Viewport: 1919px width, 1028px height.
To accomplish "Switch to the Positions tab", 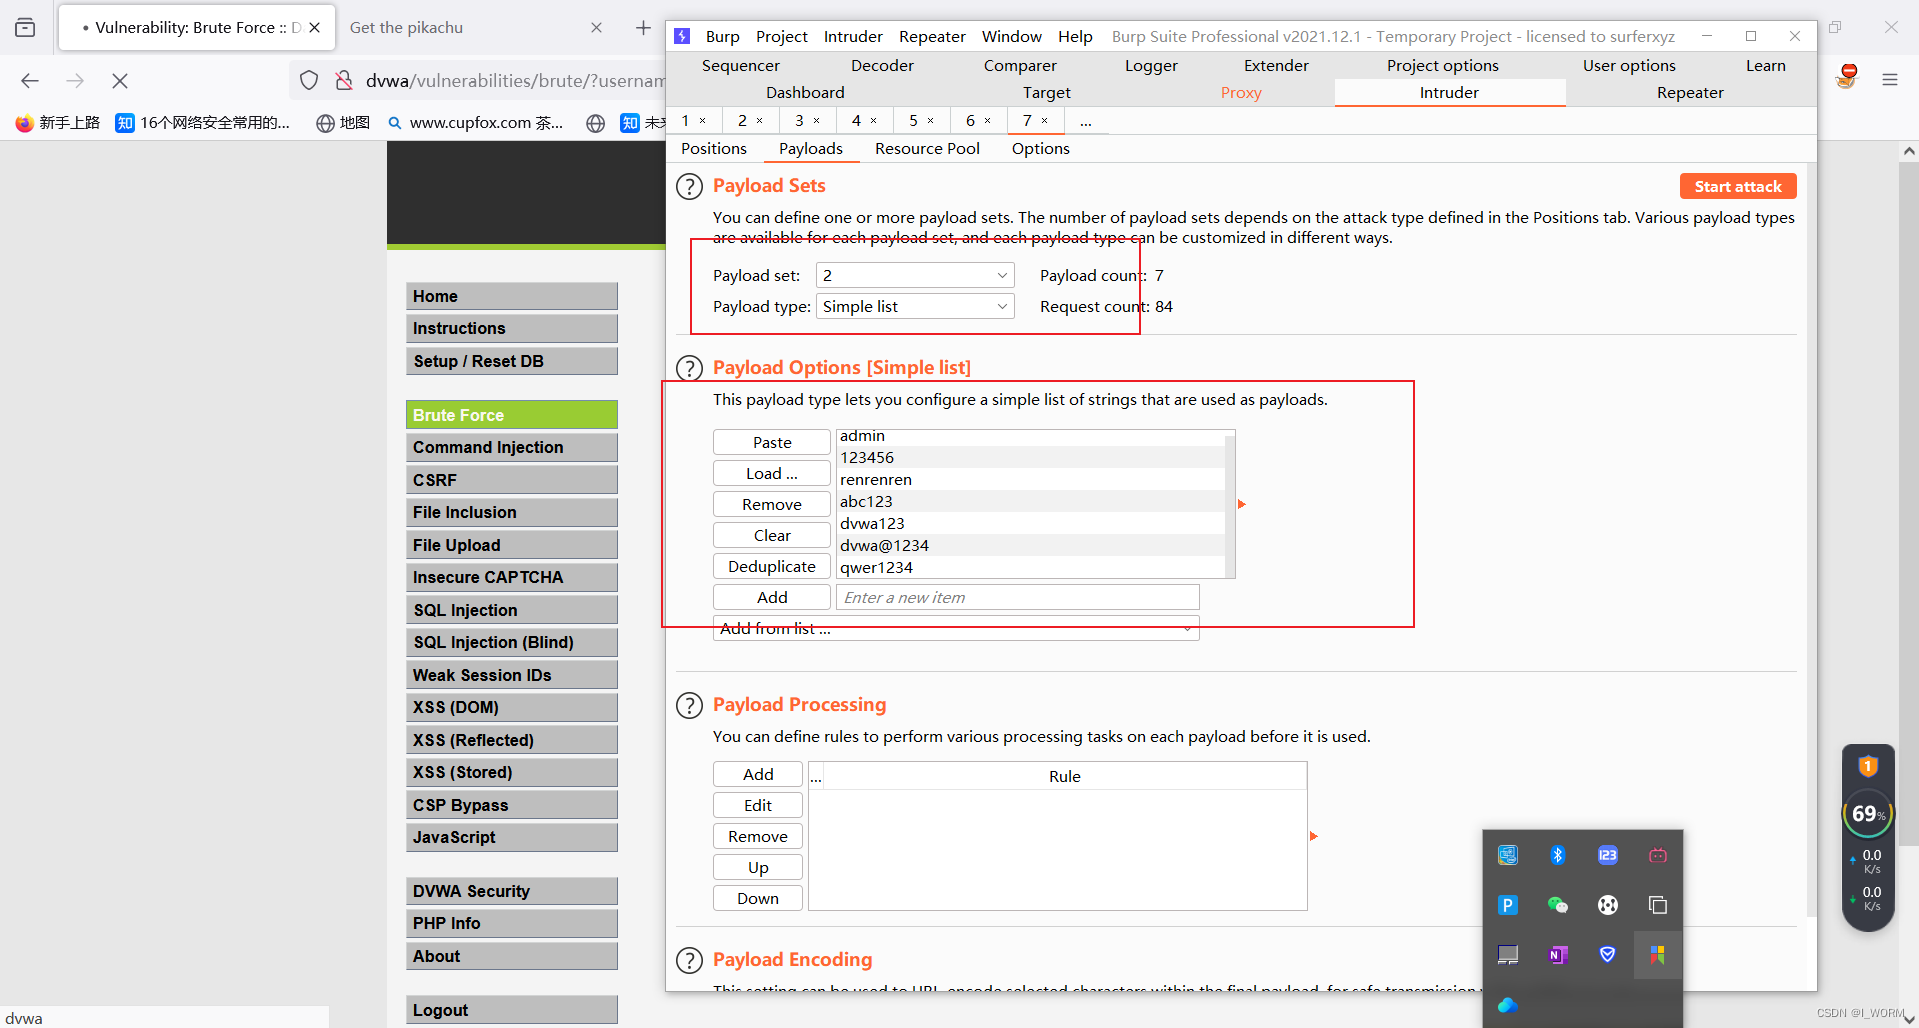I will 714,149.
